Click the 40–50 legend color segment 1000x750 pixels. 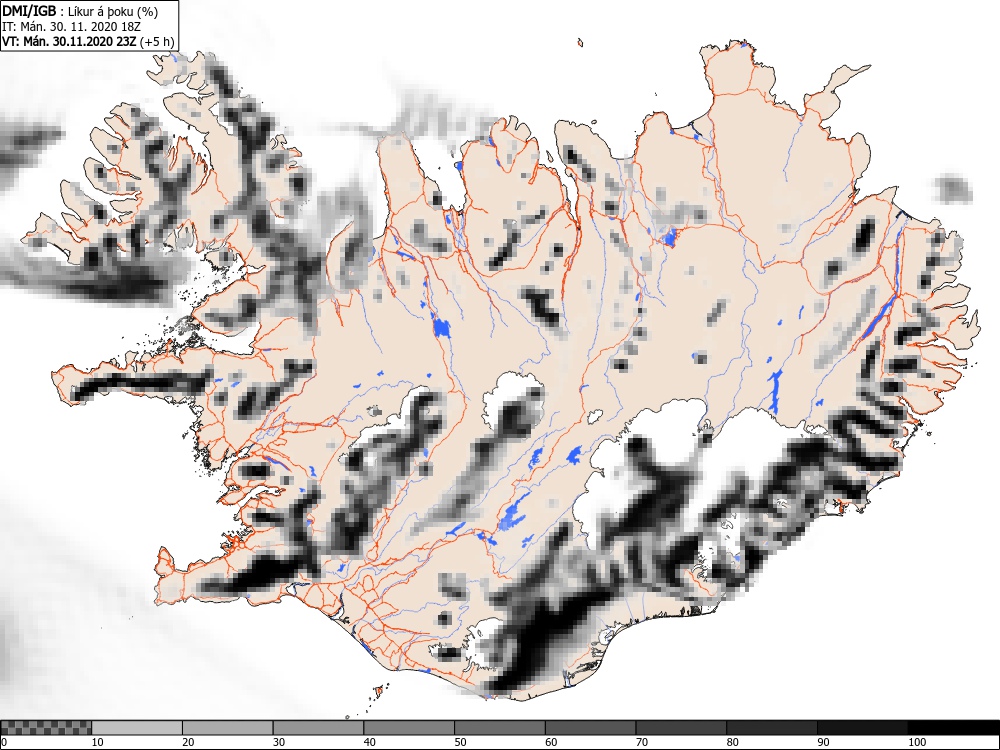(409, 728)
